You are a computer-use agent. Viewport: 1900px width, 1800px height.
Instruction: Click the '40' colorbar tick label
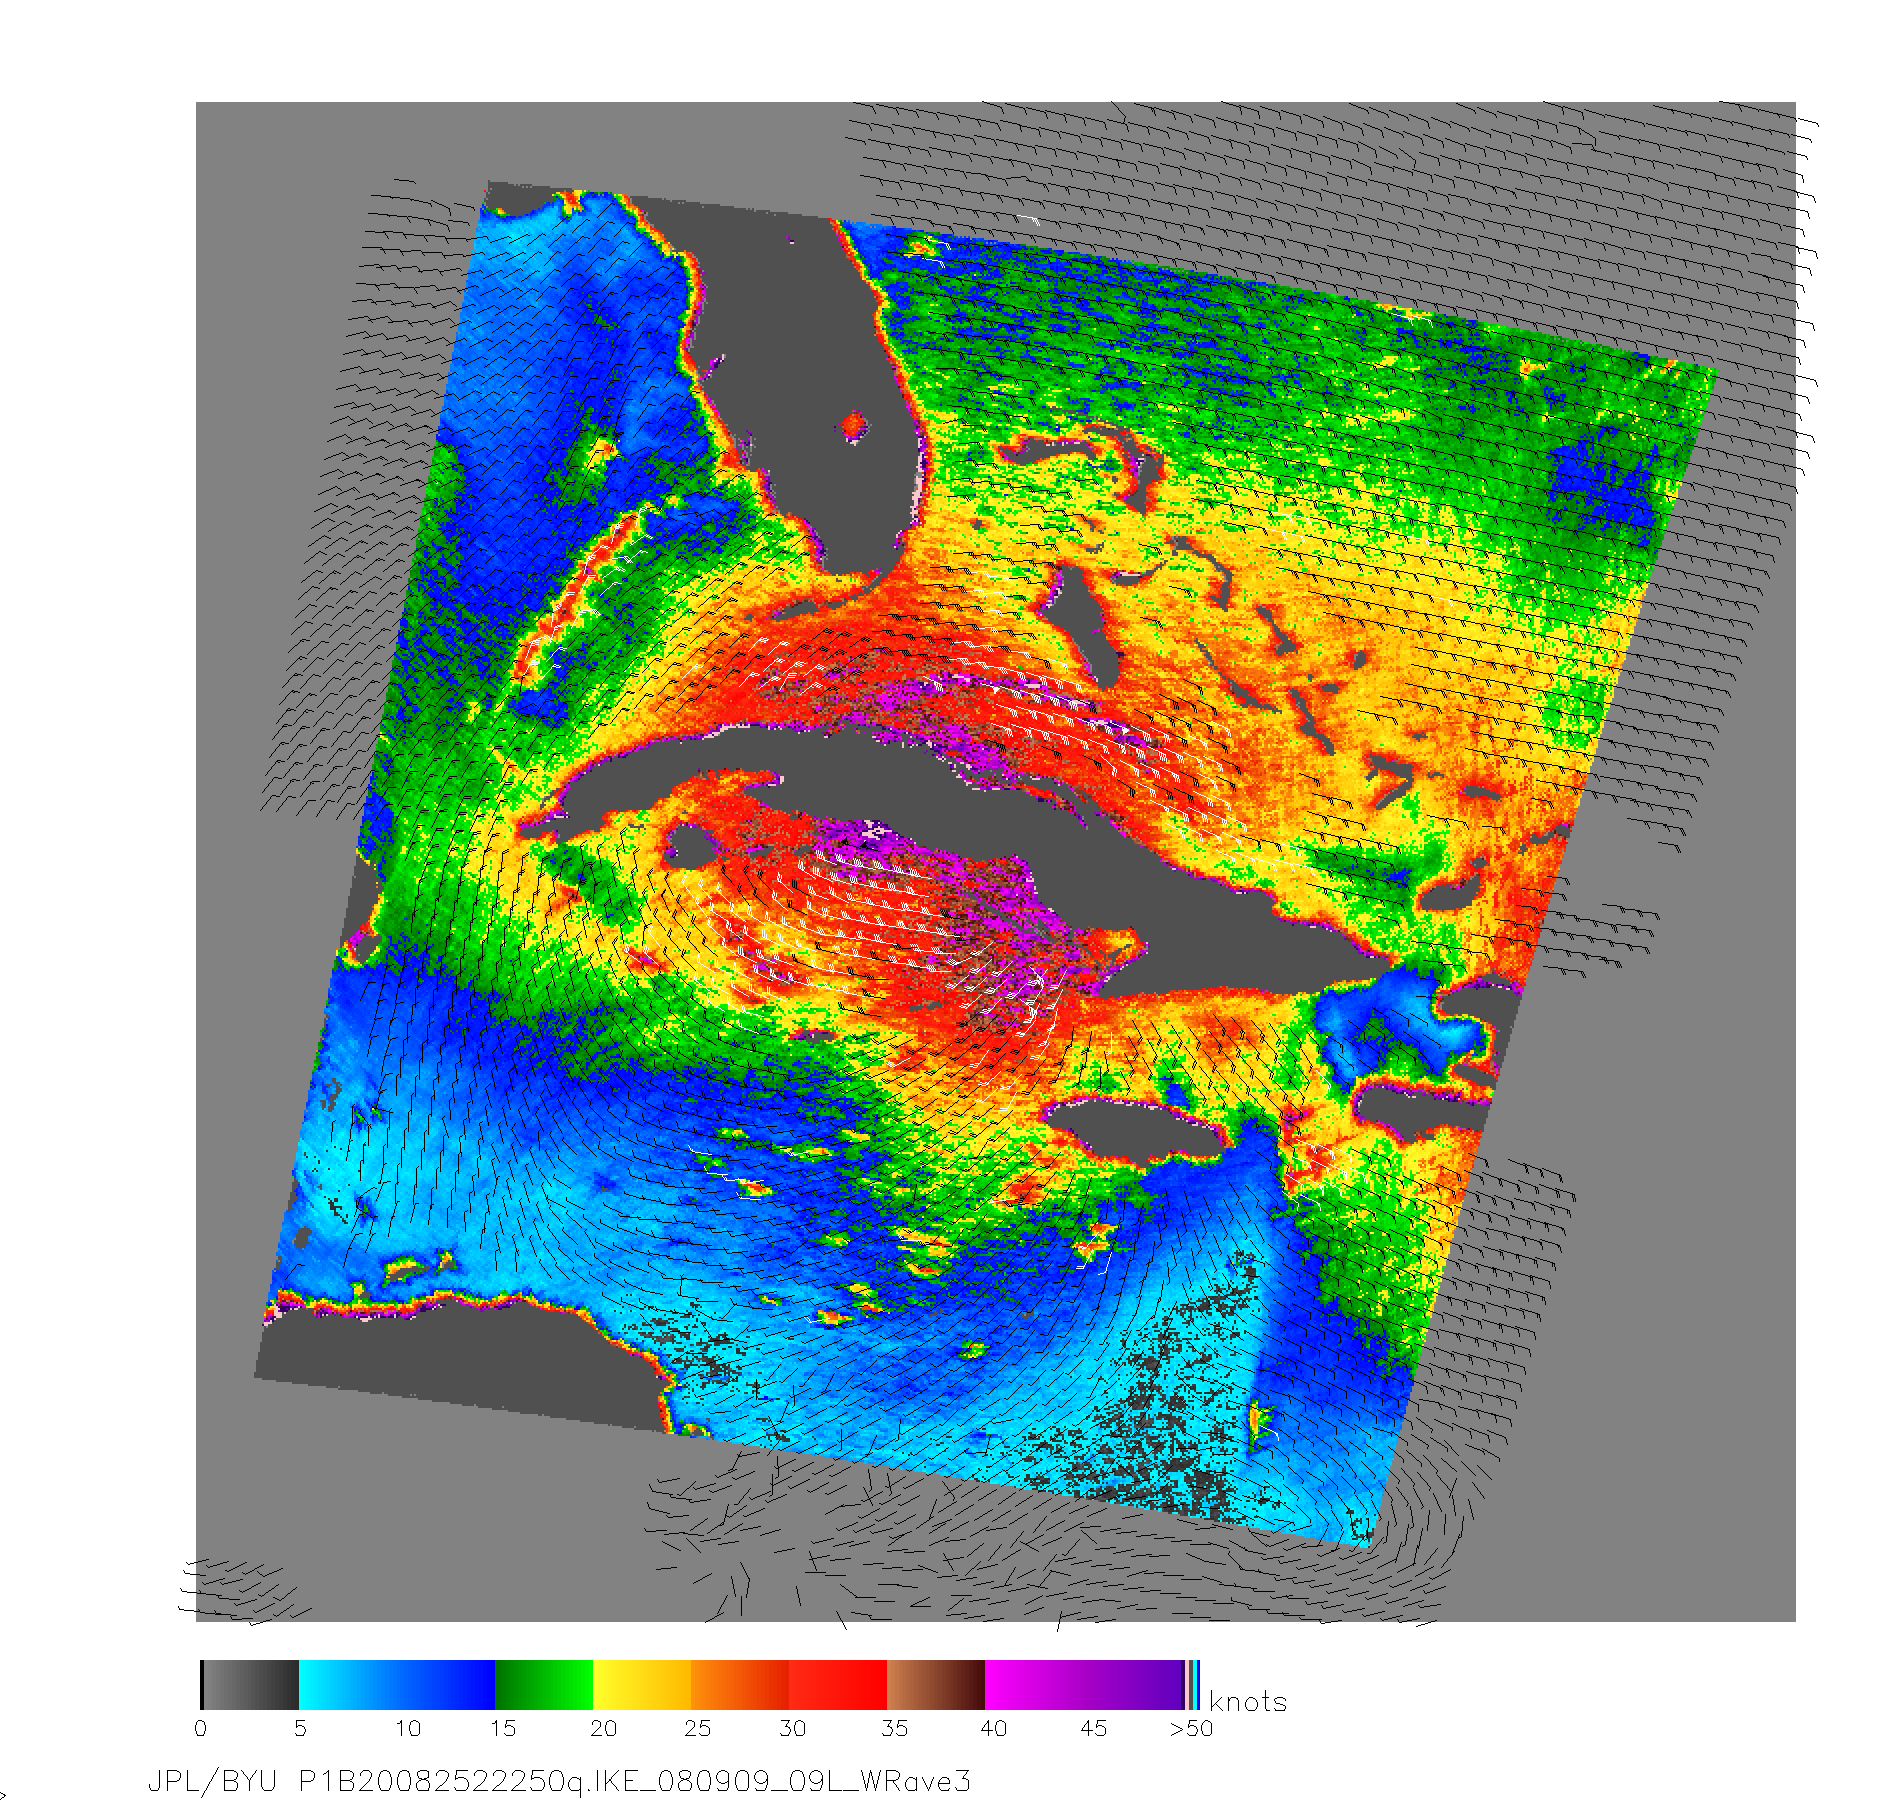(993, 1728)
